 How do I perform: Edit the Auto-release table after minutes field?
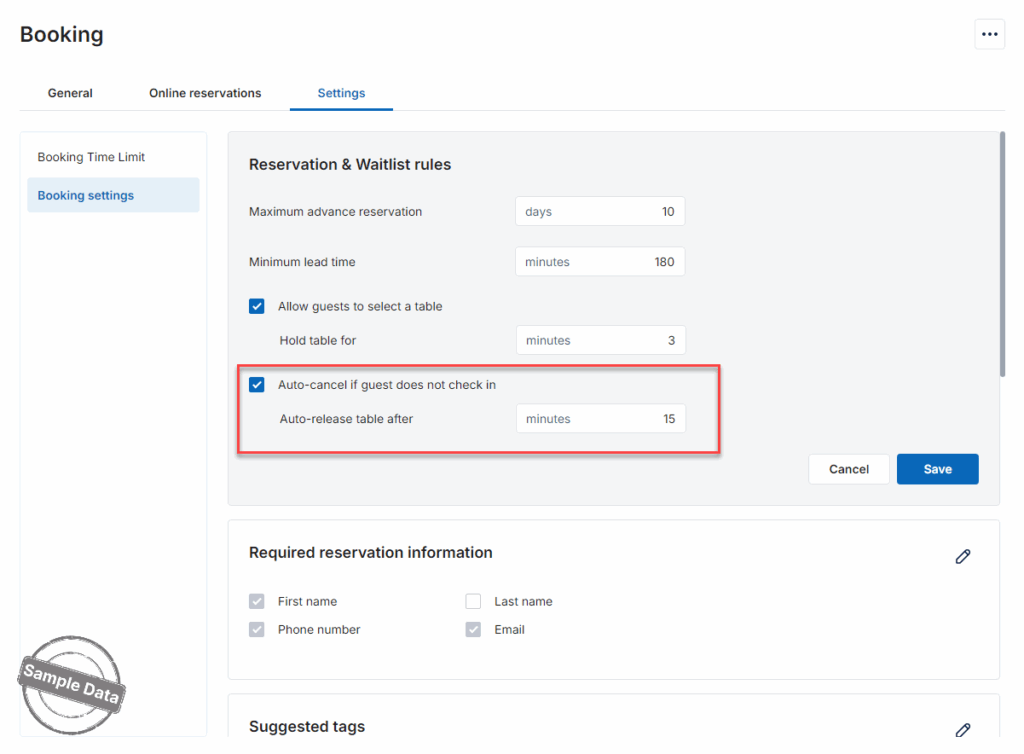coord(600,419)
